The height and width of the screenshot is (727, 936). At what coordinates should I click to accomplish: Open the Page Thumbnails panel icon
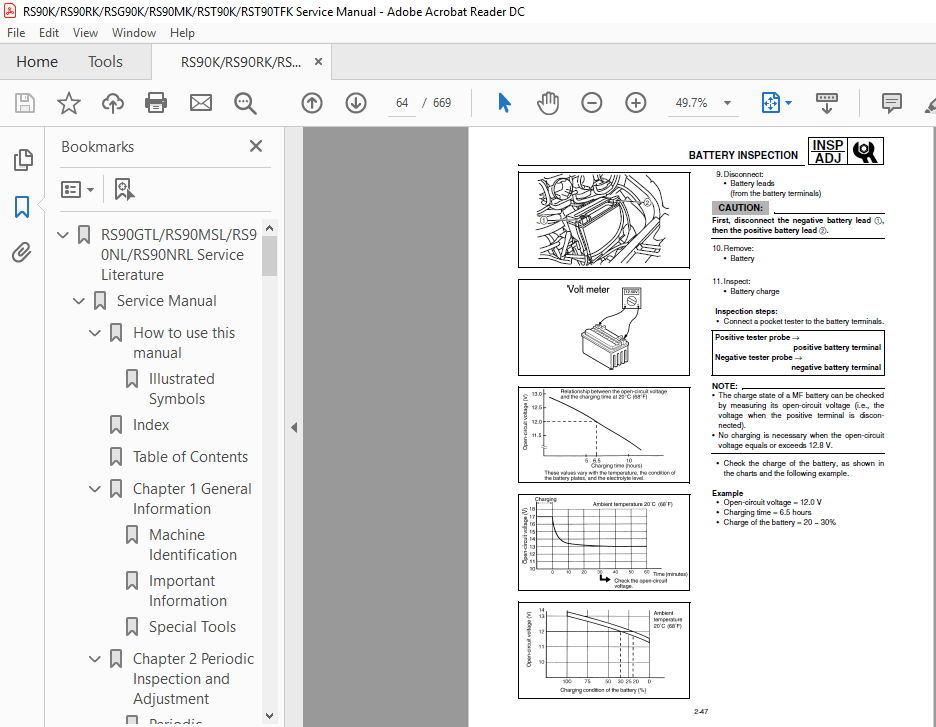pos(23,160)
